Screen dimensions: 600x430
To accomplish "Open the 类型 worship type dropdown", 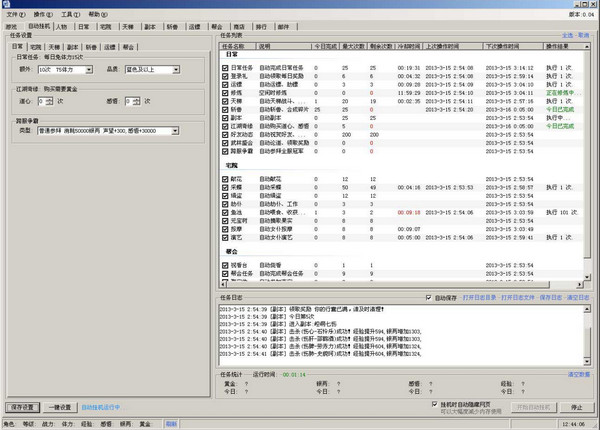I will [175, 131].
